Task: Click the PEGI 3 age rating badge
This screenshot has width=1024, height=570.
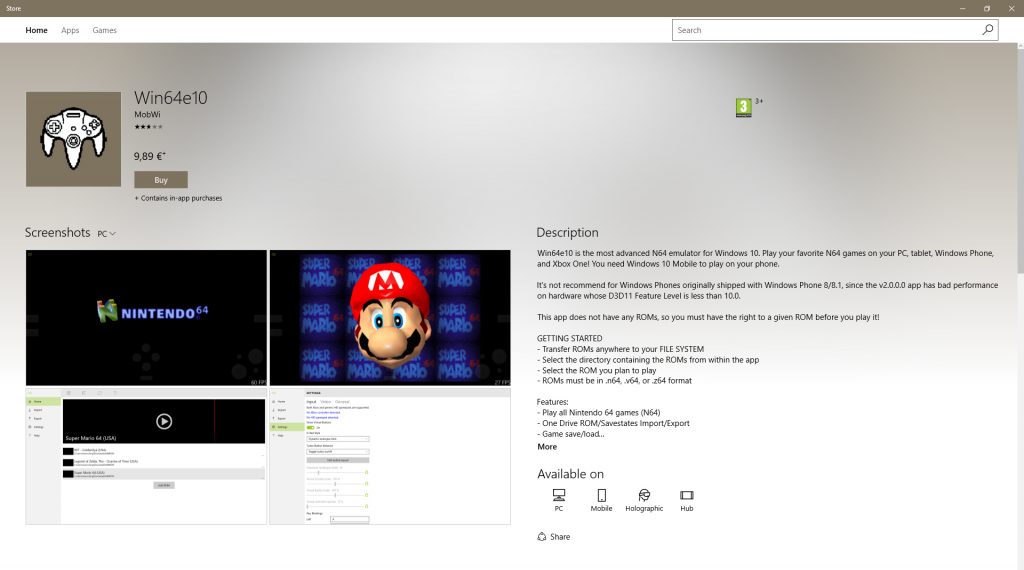Action: [743, 107]
